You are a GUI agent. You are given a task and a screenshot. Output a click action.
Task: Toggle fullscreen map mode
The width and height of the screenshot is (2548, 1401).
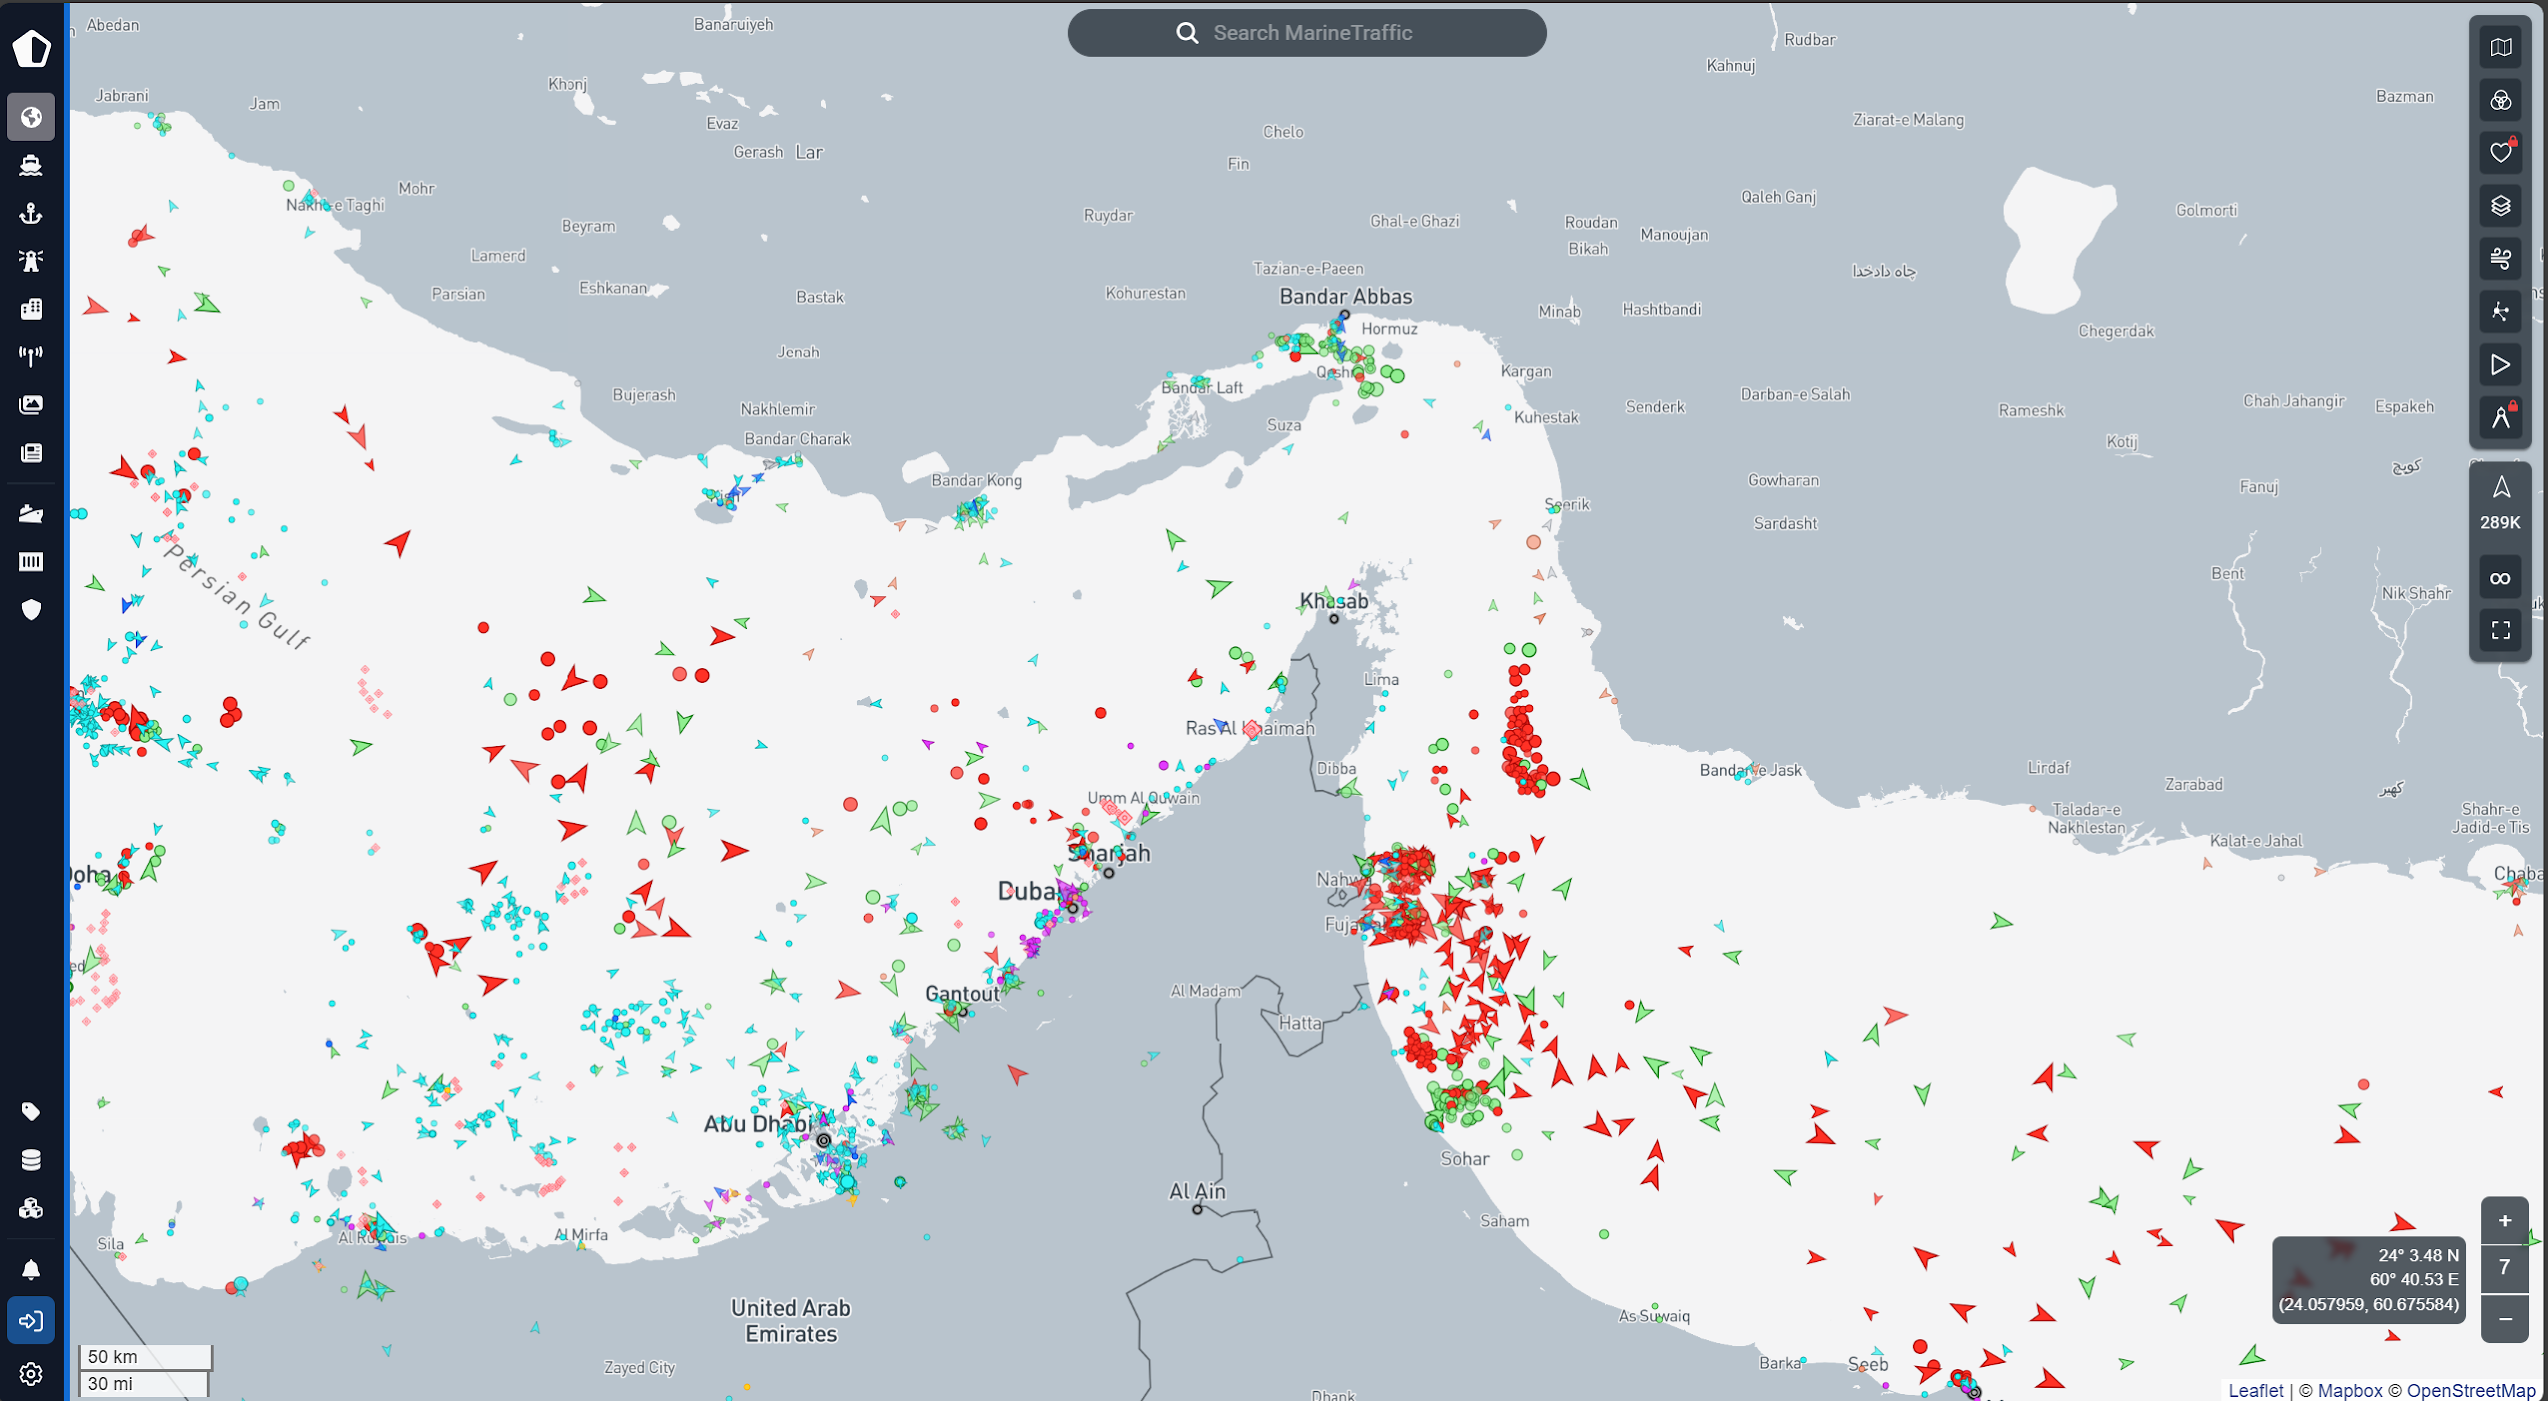pos(2500,630)
